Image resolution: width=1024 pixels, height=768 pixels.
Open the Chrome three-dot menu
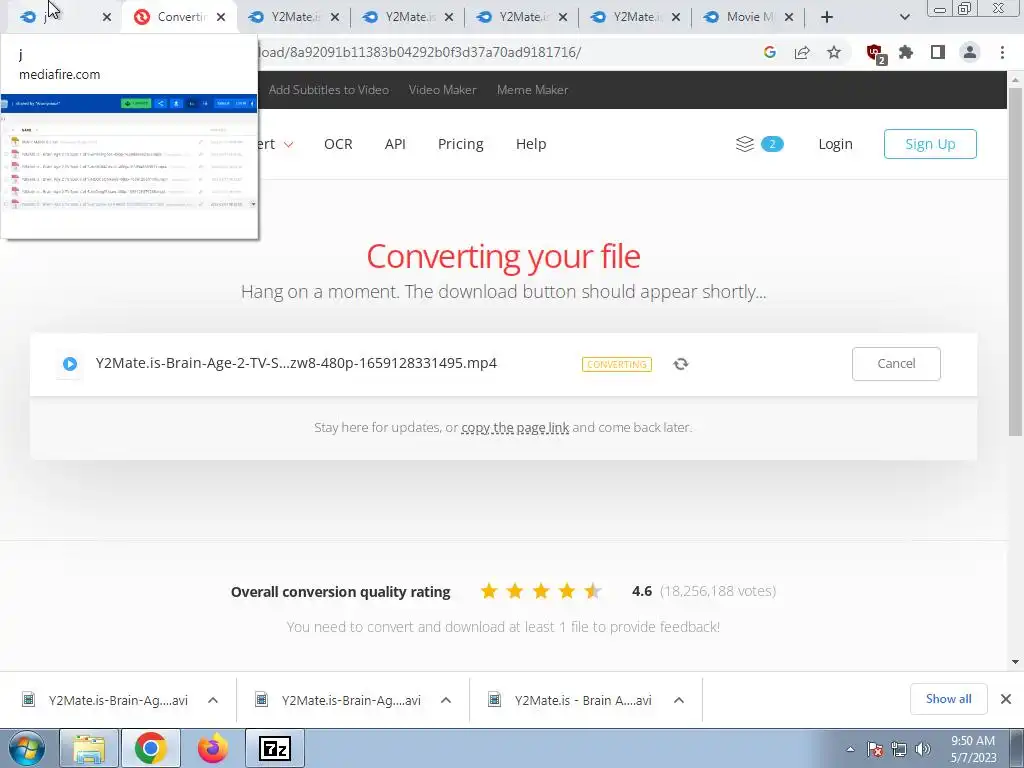(x=1002, y=52)
